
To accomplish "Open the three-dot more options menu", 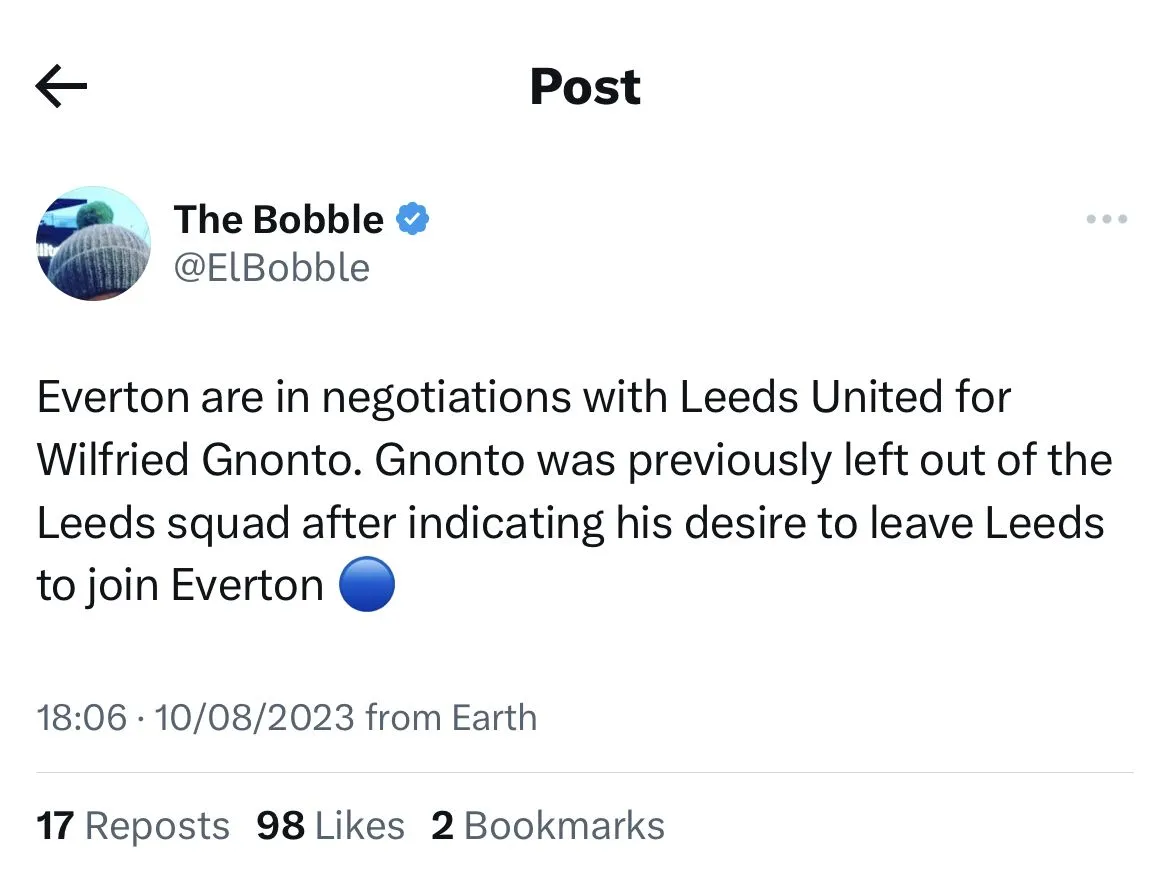I will [x=1108, y=219].
